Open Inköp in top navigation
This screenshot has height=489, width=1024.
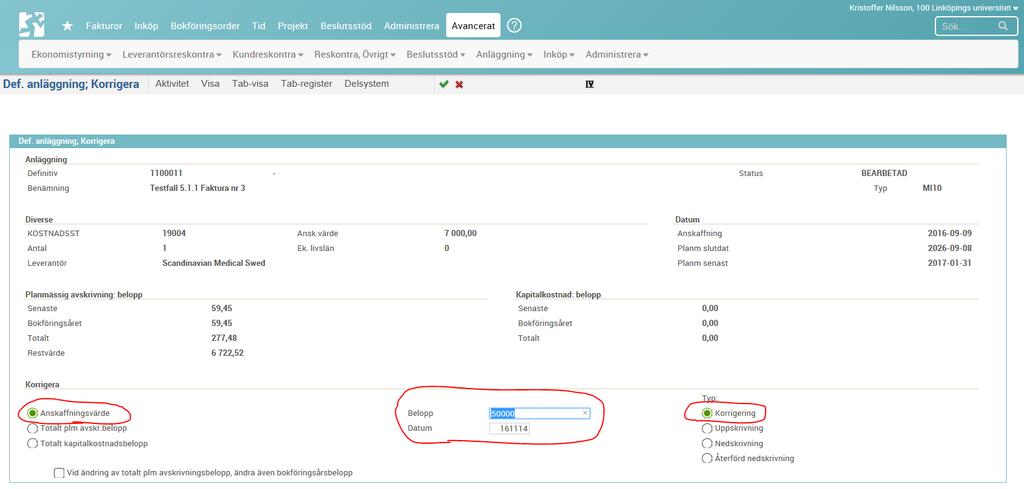coord(146,26)
